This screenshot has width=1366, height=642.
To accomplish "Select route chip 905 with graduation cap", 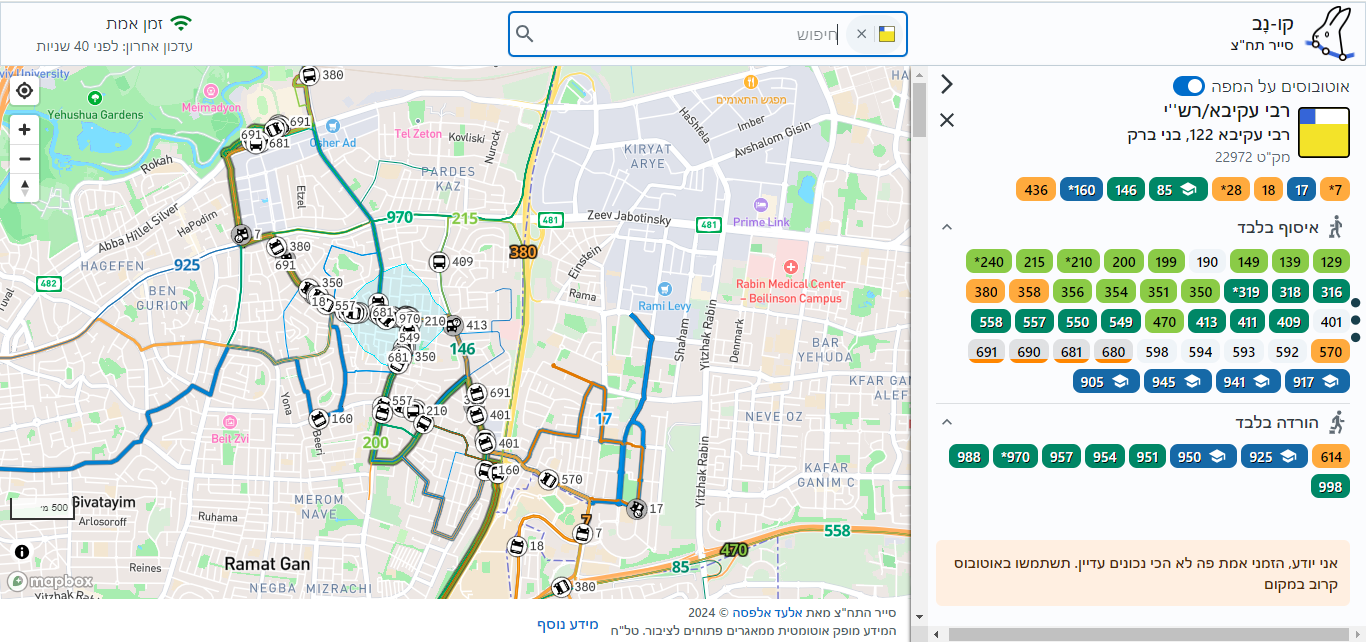I will pyautogui.click(x=1104, y=381).
